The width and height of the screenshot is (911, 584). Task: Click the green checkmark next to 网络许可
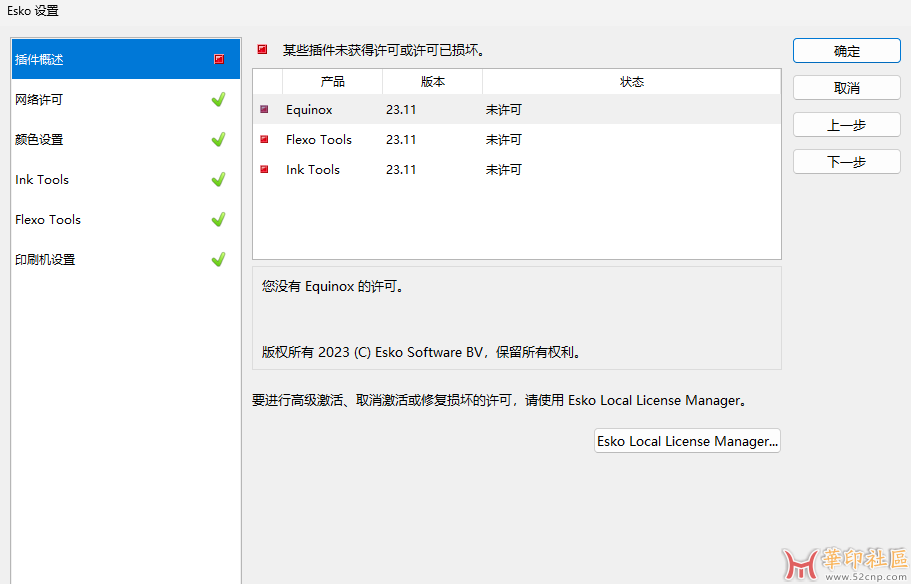(x=218, y=99)
